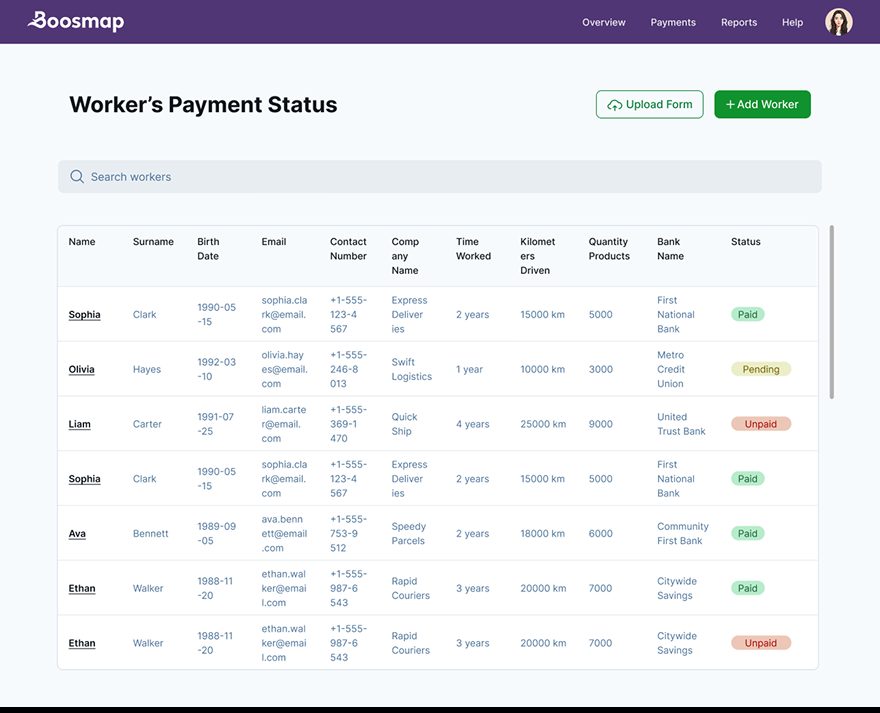Open the Help menu

click(792, 22)
